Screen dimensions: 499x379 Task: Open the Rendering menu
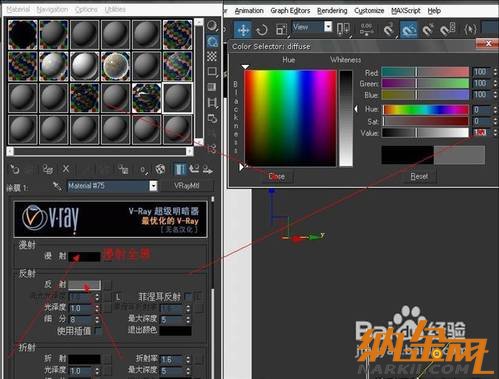[x=332, y=11]
